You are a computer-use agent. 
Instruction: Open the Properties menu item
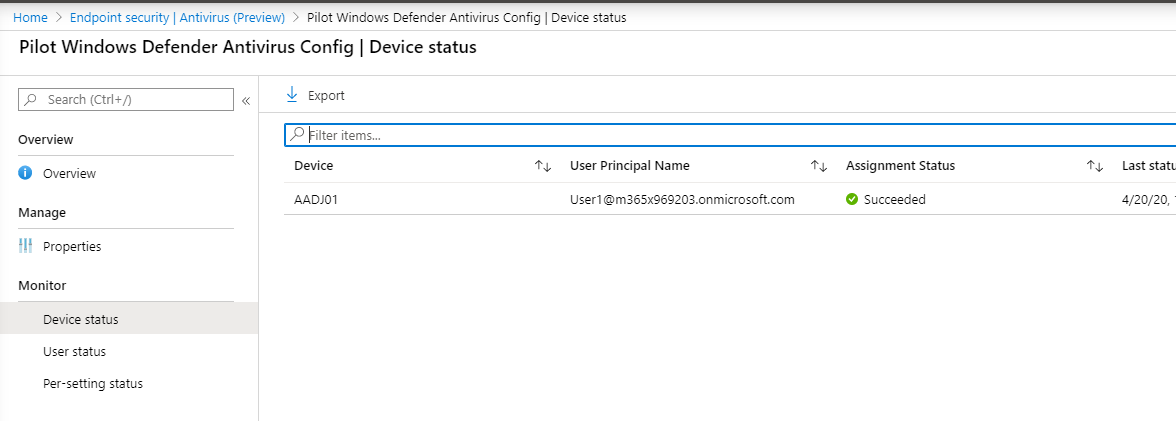72,246
